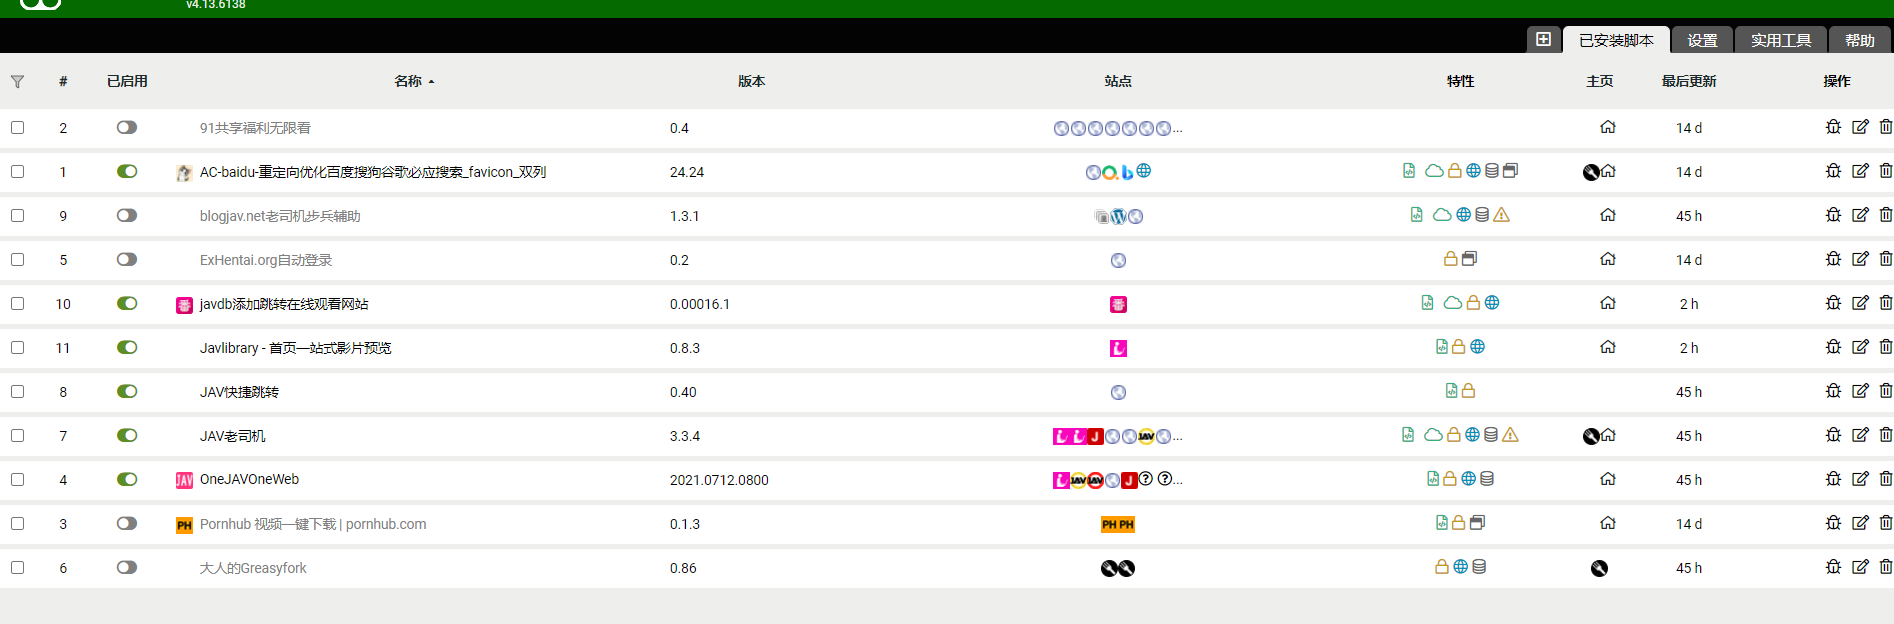1894x624 pixels.
Task: Sort scripts by 名称 column header
Action: point(408,81)
